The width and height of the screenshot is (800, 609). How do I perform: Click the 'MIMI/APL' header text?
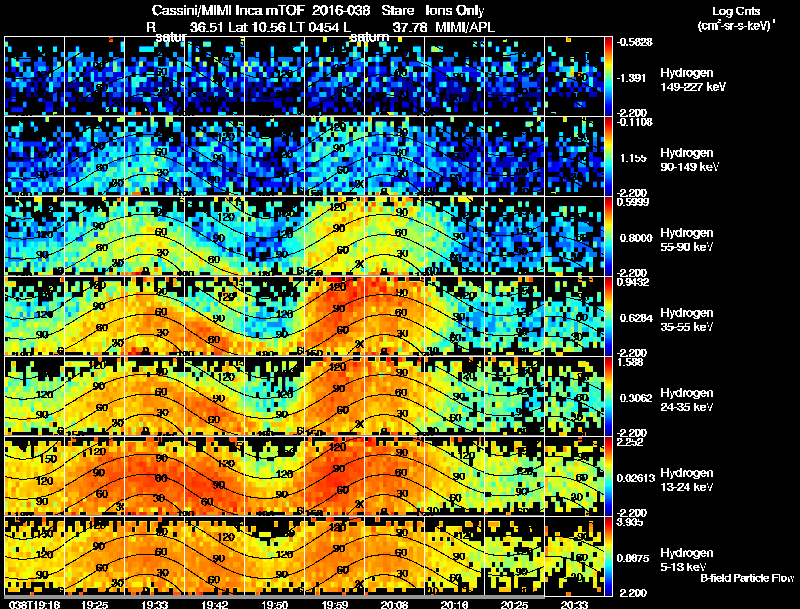click(x=465, y=27)
